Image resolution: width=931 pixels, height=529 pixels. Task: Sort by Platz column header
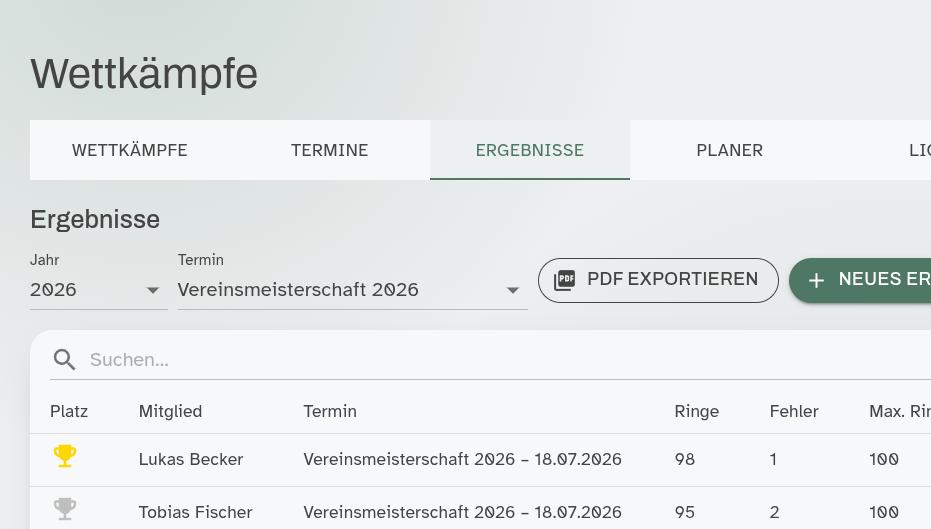[x=69, y=411]
